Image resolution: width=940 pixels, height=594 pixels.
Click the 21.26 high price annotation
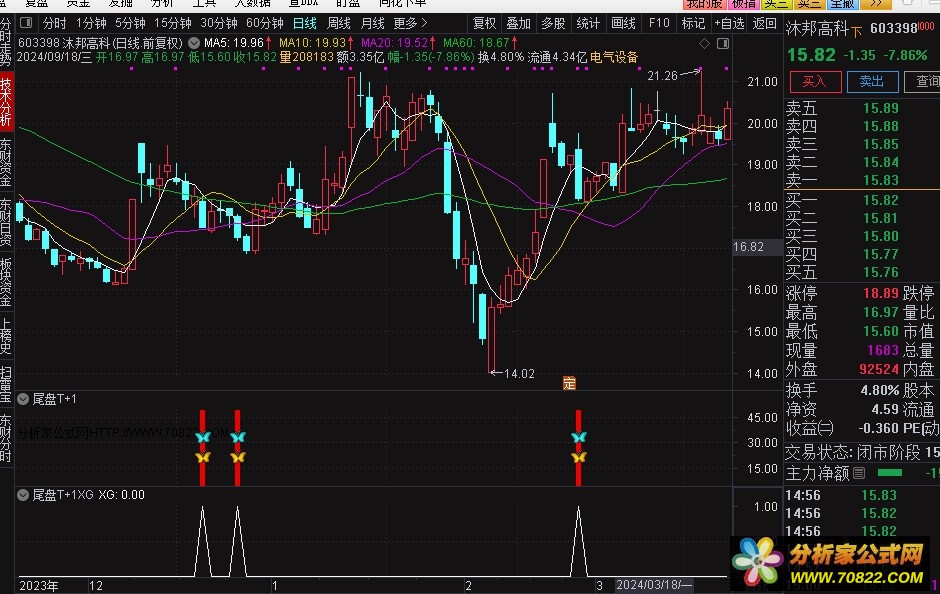coord(662,76)
